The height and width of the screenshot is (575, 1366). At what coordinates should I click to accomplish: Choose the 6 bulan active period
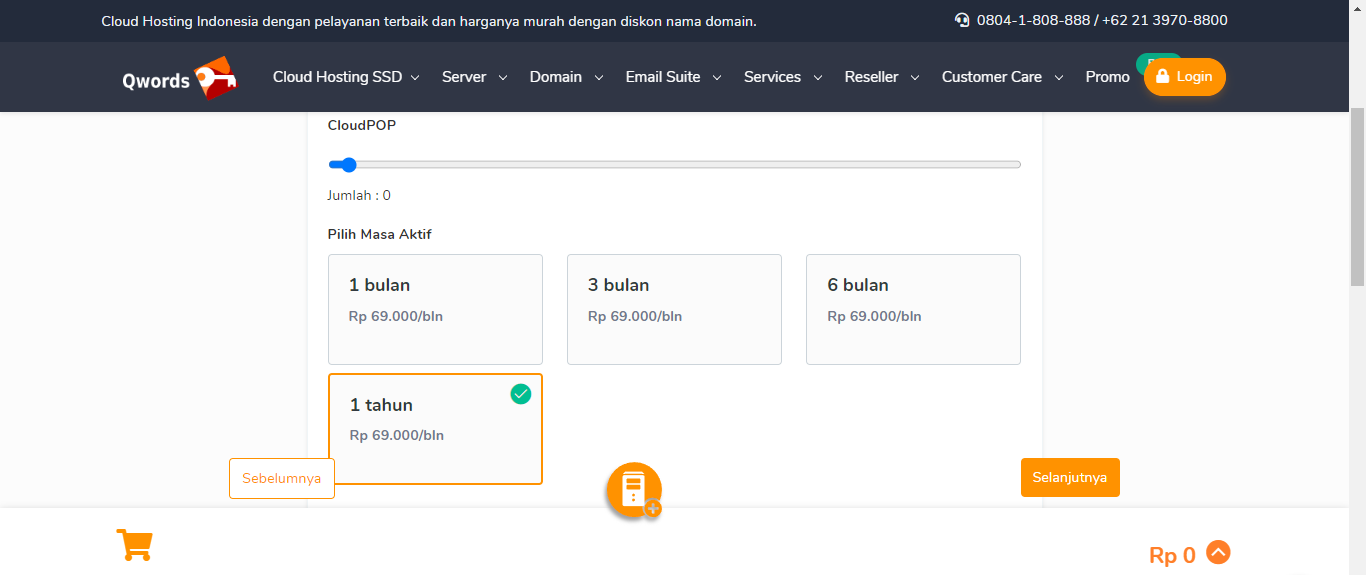(913, 309)
